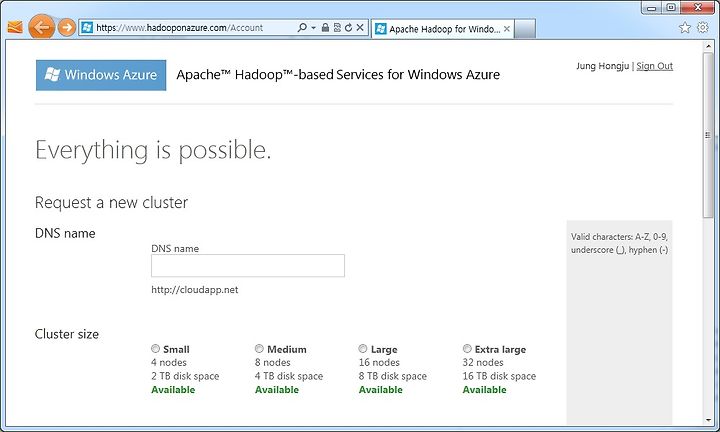
Task: Open a new tab with blank tab button
Action: point(525,29)
